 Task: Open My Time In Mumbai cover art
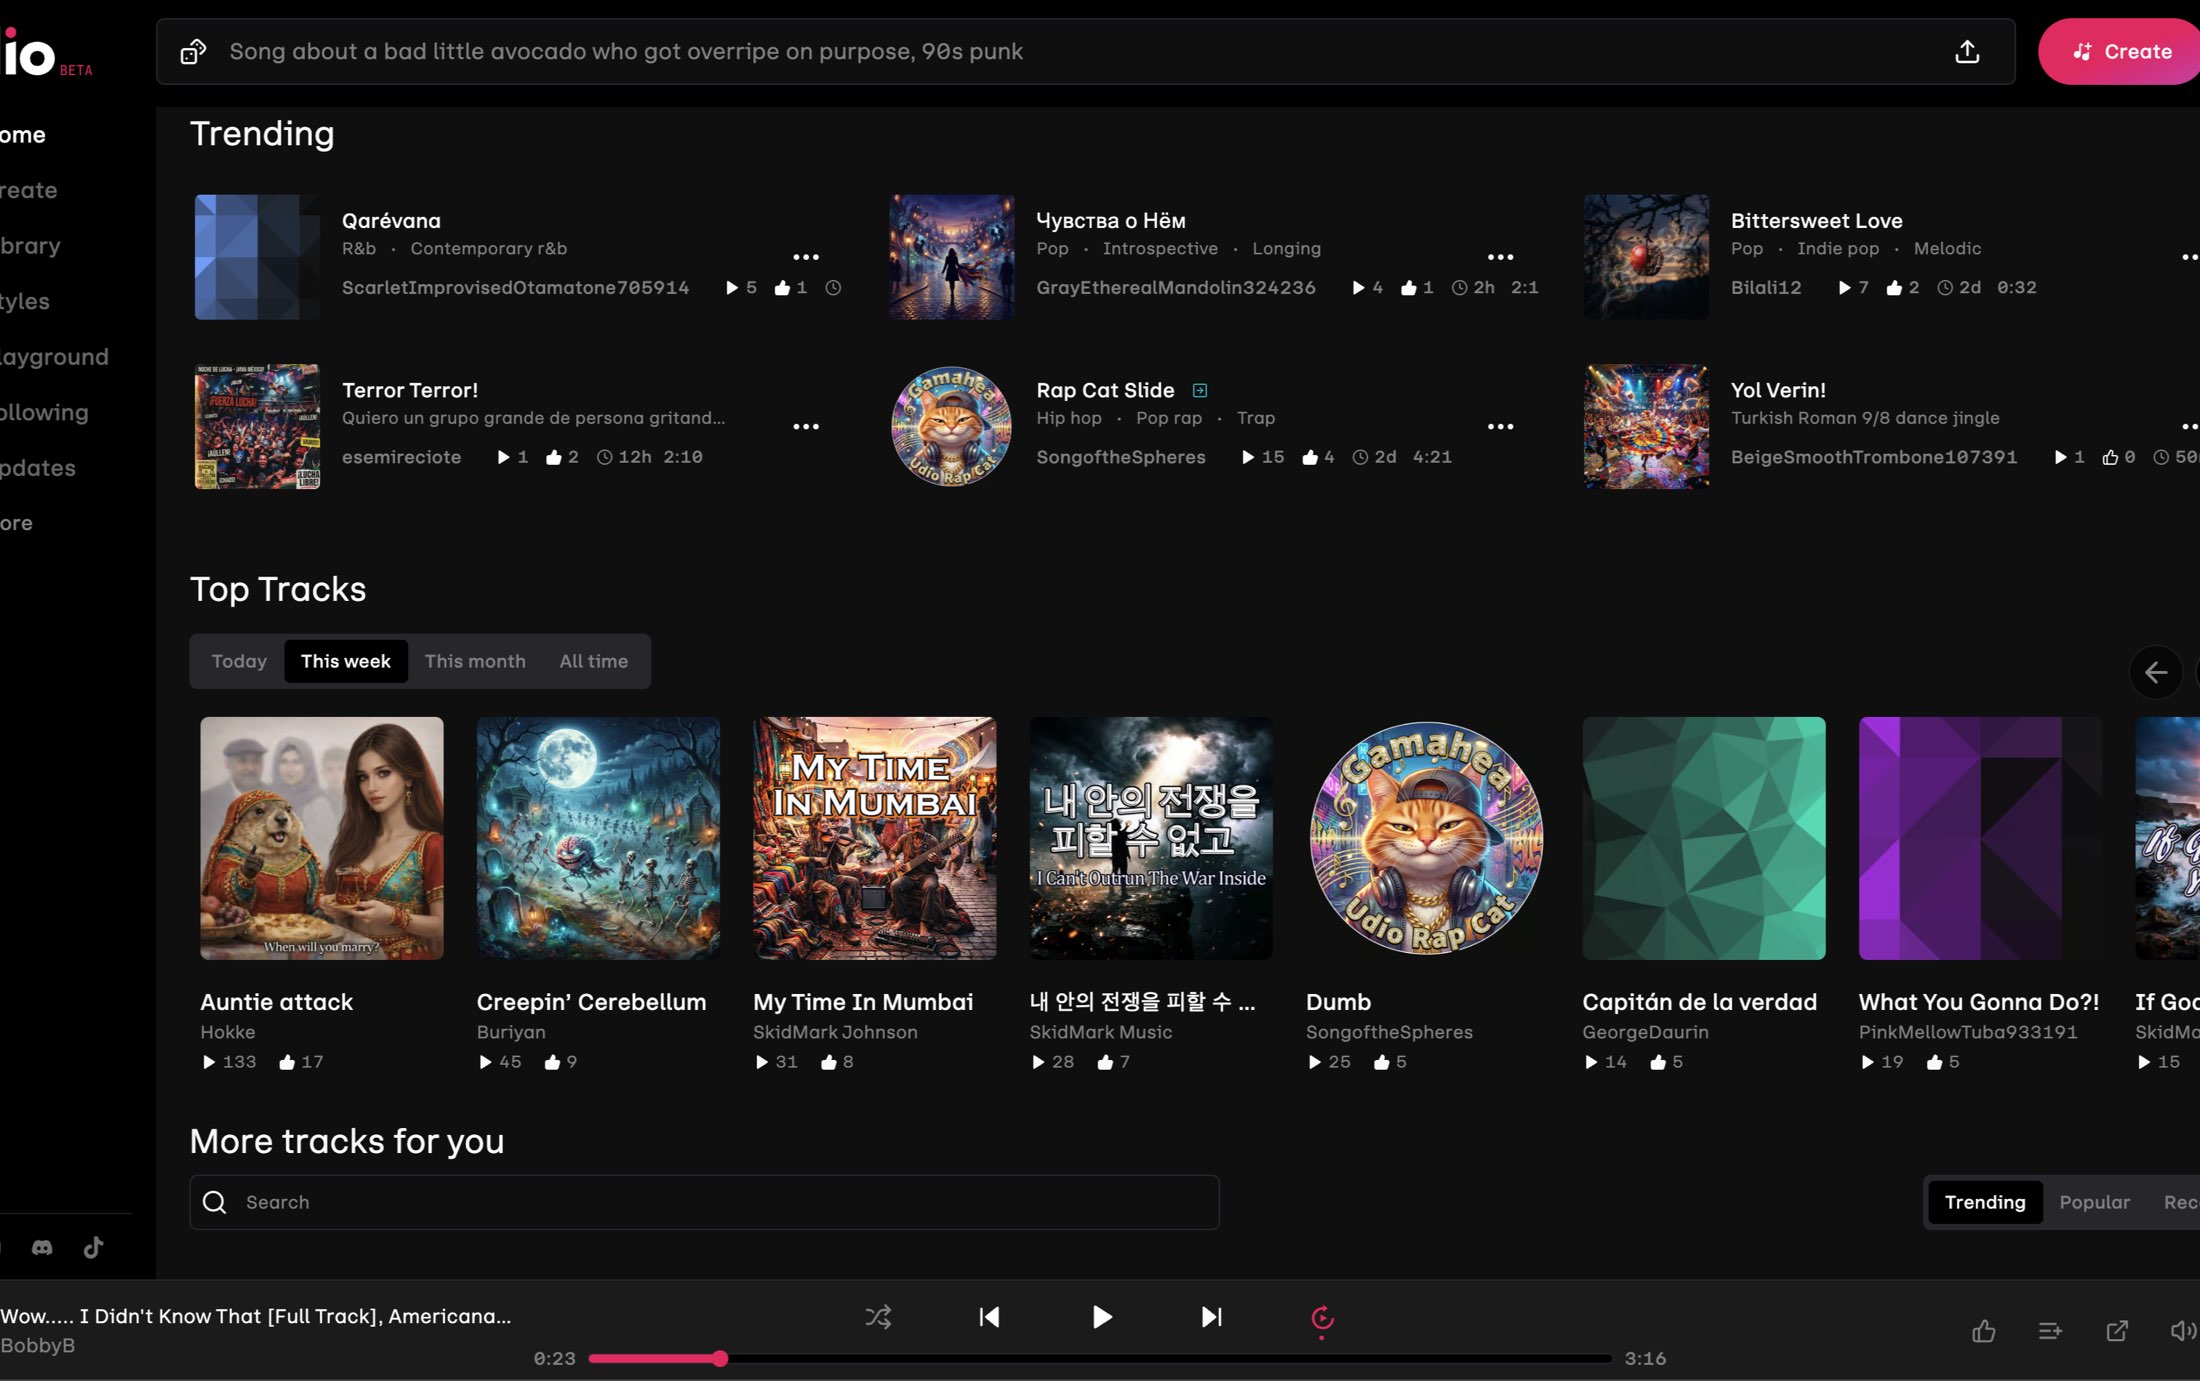(x=874, y=838)
